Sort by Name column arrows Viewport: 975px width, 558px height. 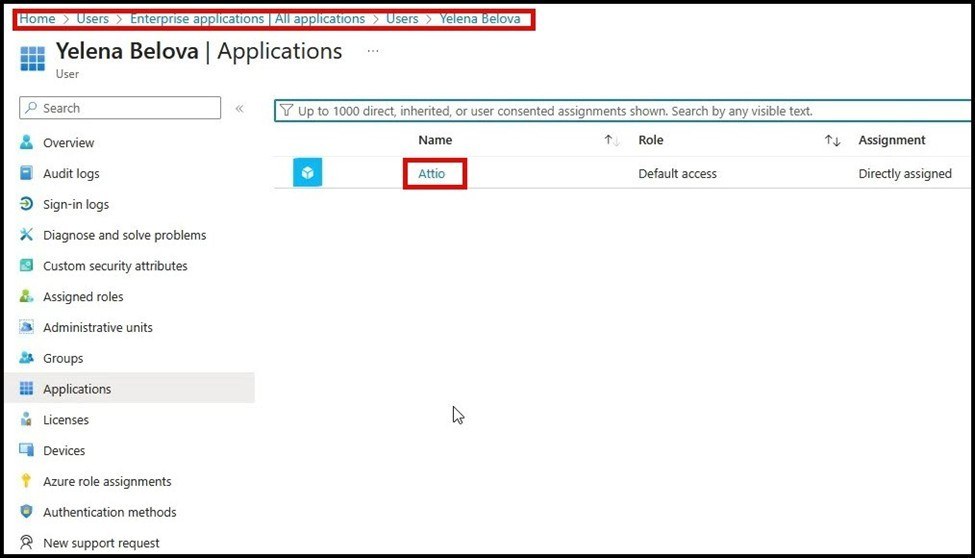tap(612, 141)
